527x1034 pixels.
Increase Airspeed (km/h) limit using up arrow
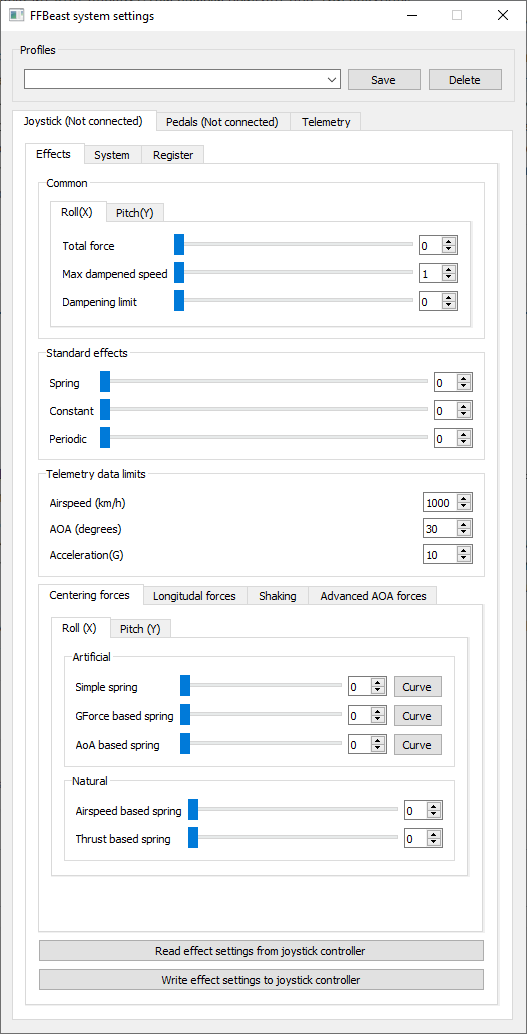464,499
